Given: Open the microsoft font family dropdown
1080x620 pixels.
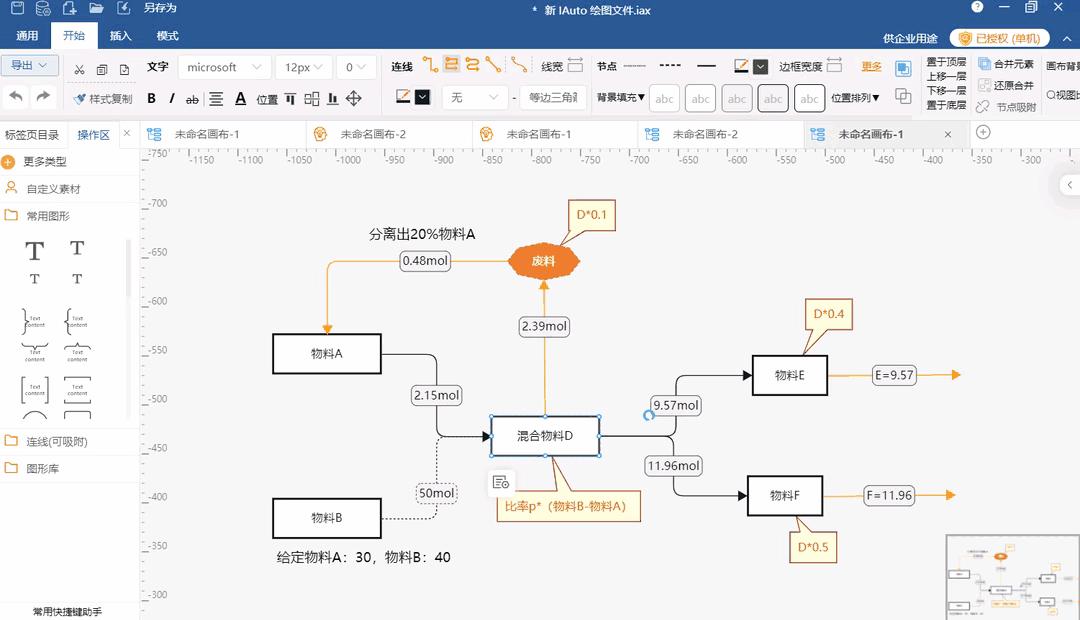Looking at the screenshot, I should tap(224, 66).
